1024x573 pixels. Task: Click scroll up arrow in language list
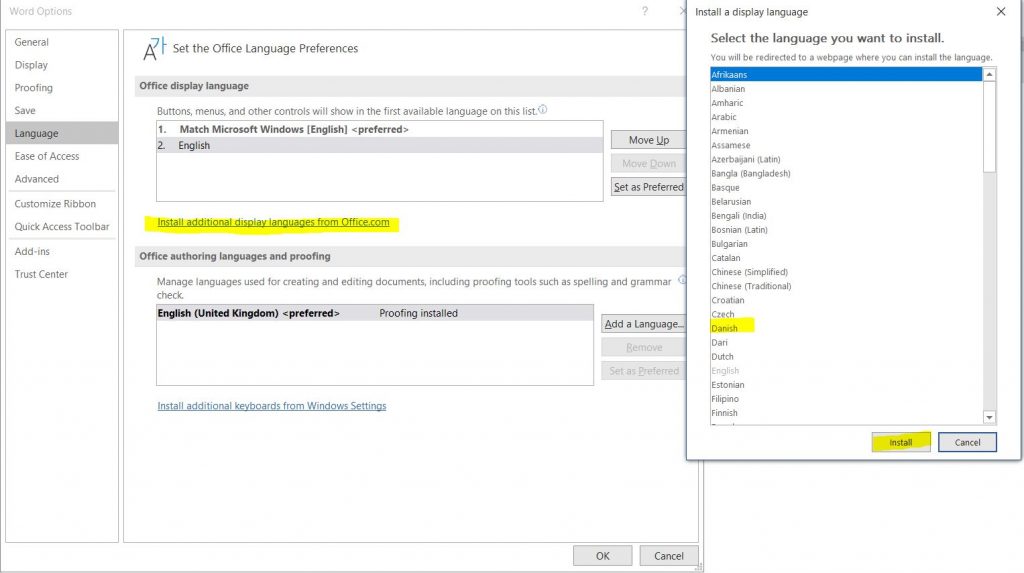pyautogui.click(x=989, y=75)
